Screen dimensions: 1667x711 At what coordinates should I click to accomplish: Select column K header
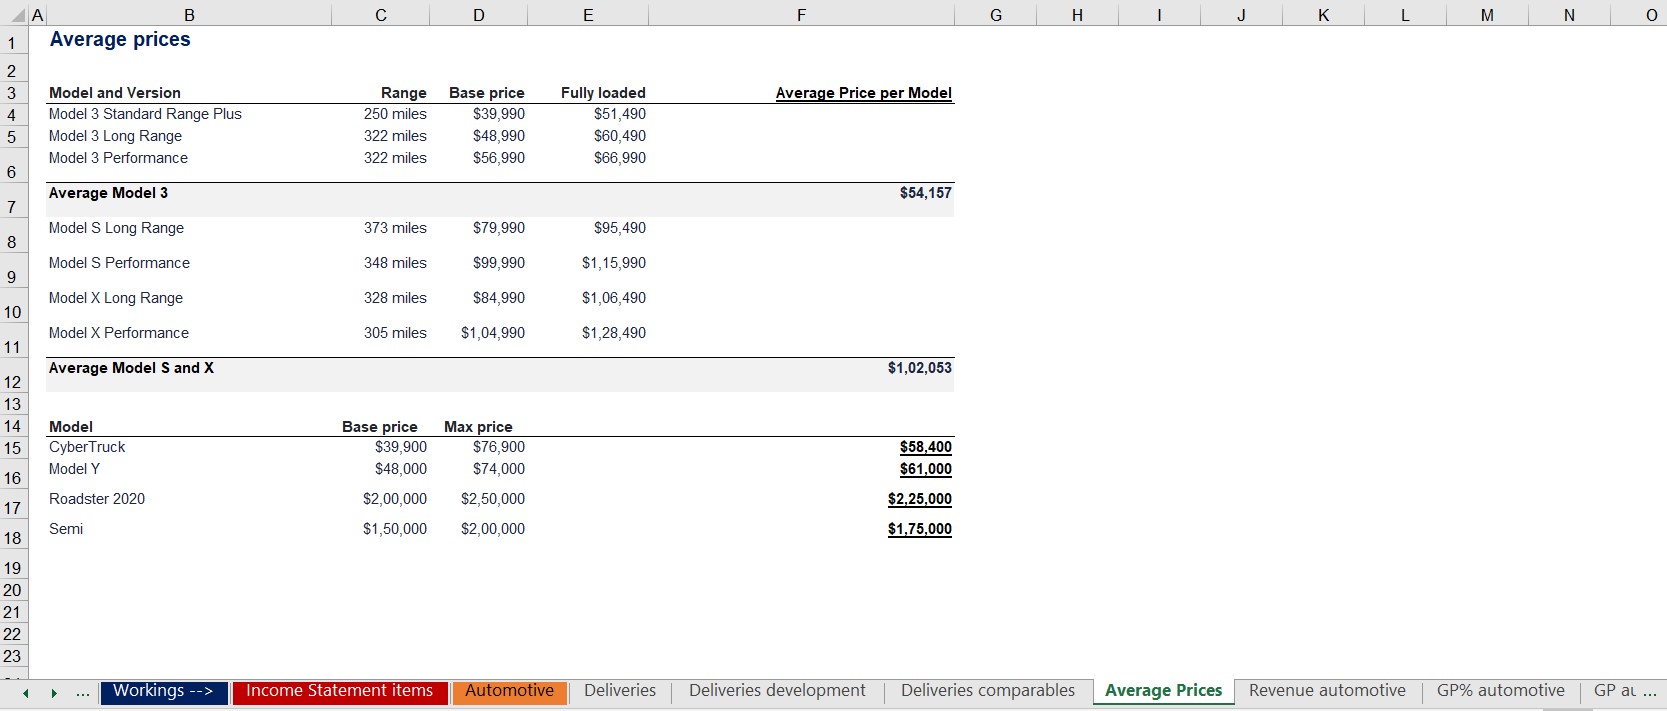tap(1323, 15)
